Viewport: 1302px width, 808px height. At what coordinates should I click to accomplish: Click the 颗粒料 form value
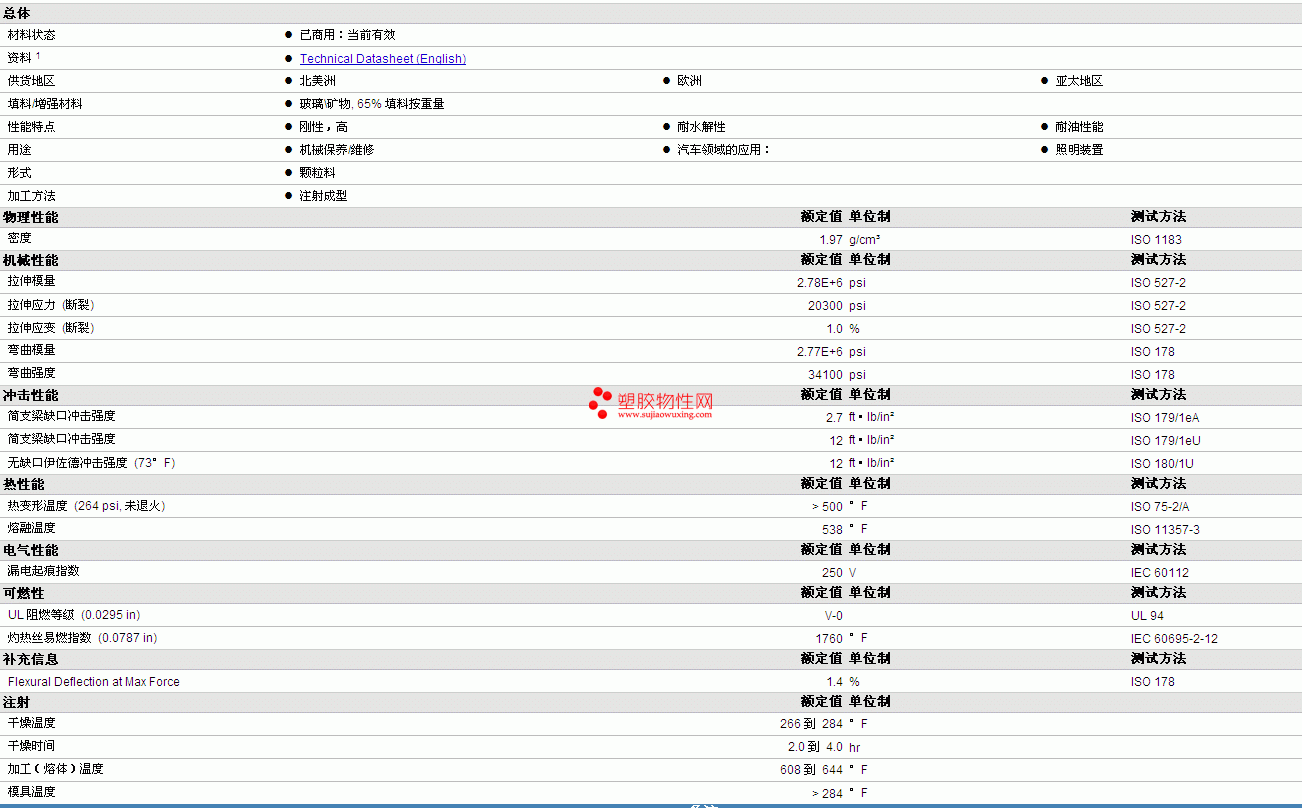coord(317,173)
